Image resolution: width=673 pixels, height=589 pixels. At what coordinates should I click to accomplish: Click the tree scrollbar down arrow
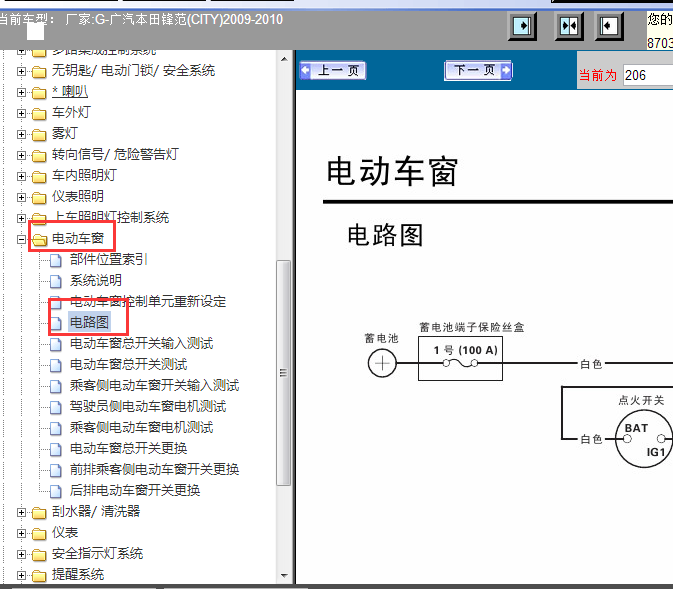[x=284, y=576]
